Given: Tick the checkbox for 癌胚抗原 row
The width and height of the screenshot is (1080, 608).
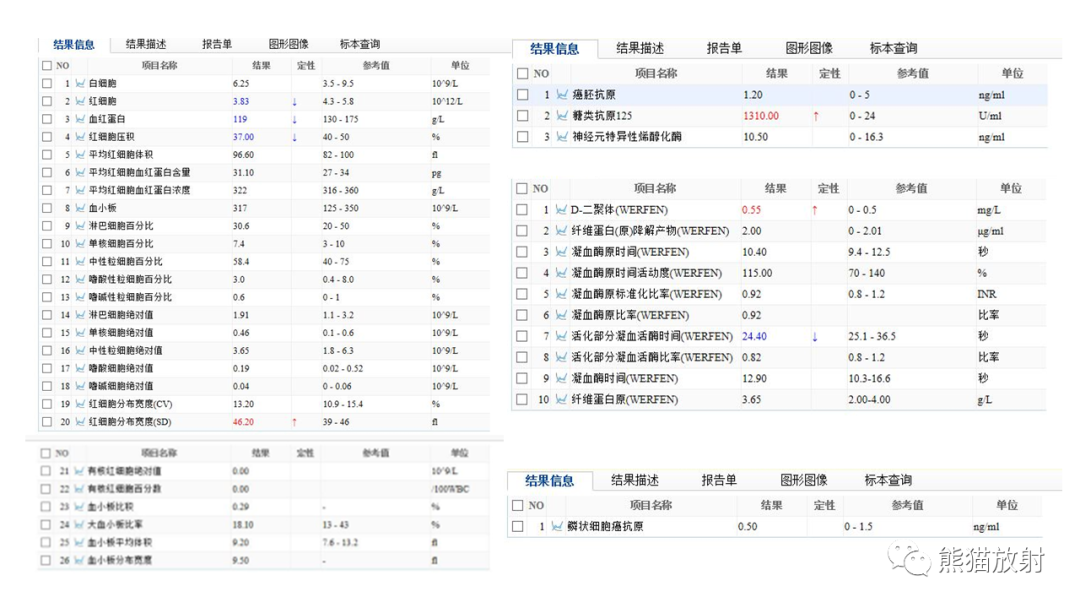Looking at the screenshot, I should point(523,95).
